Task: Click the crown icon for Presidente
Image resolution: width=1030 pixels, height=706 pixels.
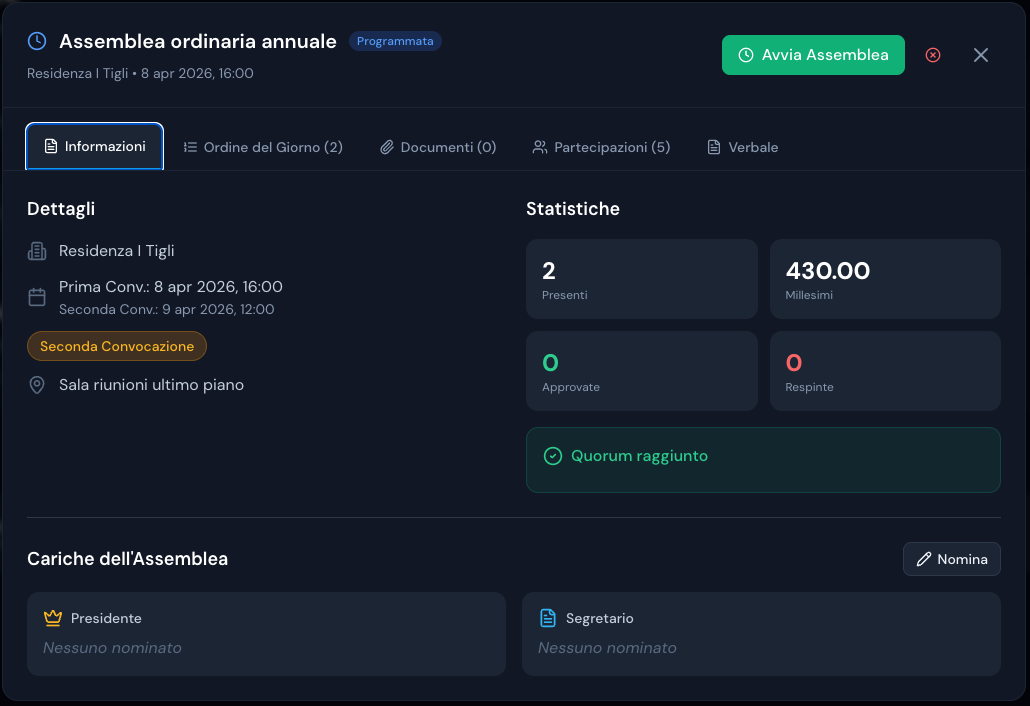Action: 53,618
